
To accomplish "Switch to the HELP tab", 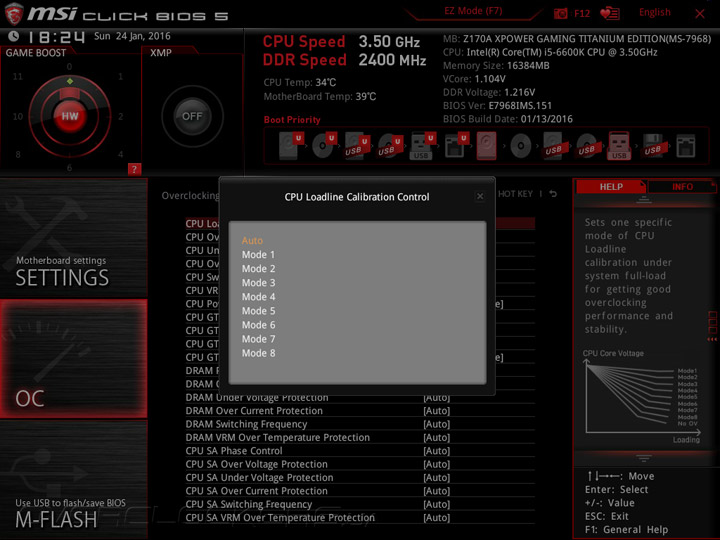I will pos(611,187).
